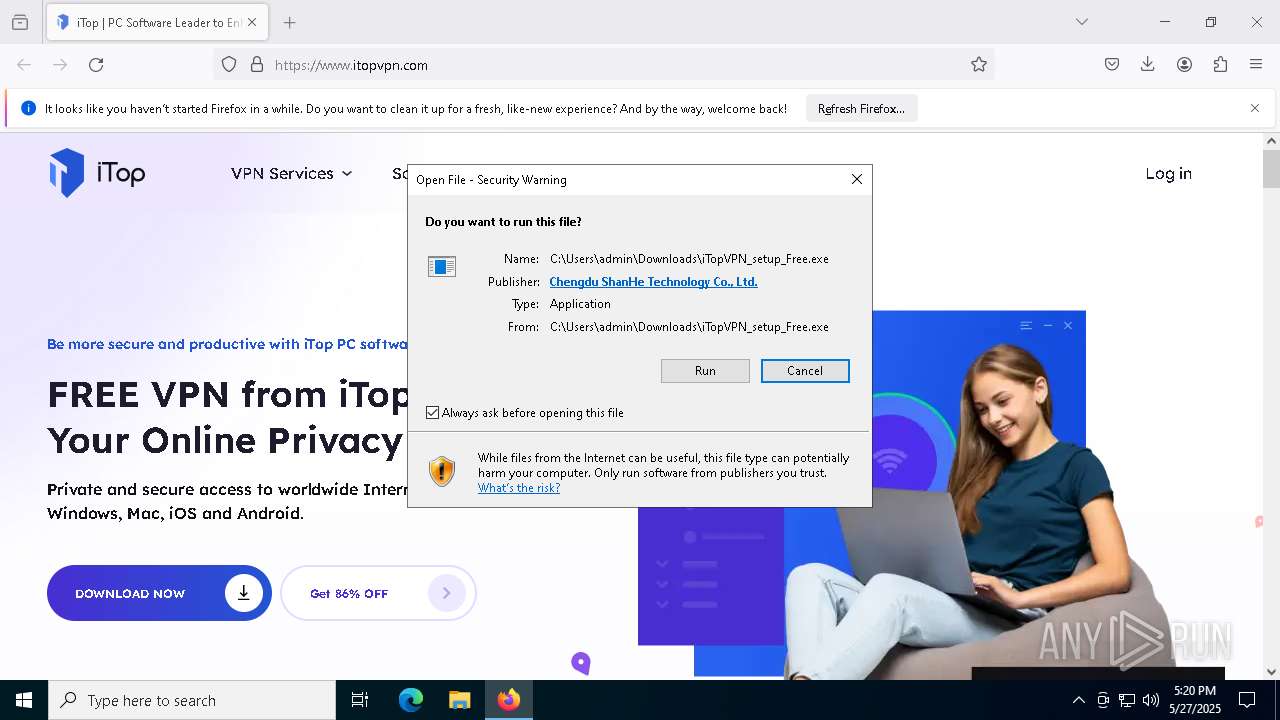
Task: Open the What's the risk link
Action: (x=519, y=488)
